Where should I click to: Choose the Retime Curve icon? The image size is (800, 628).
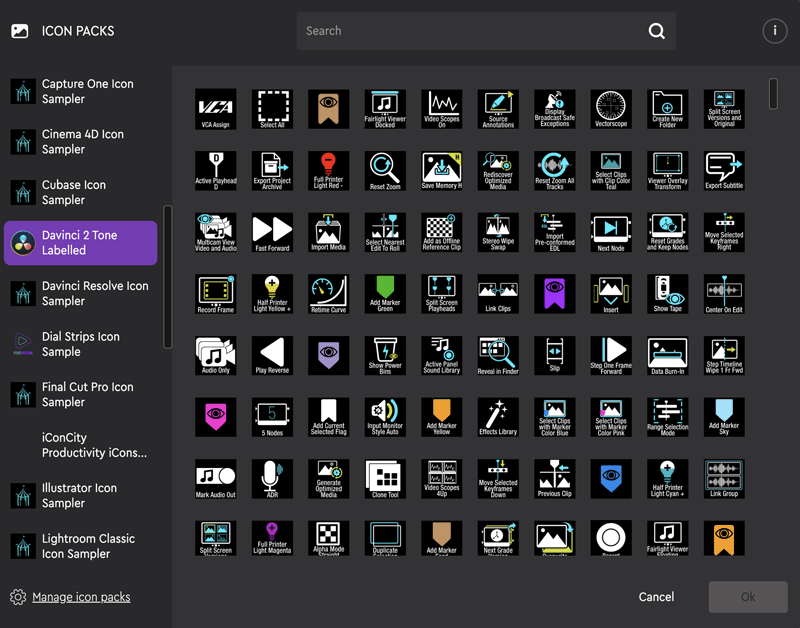(329, 294)
